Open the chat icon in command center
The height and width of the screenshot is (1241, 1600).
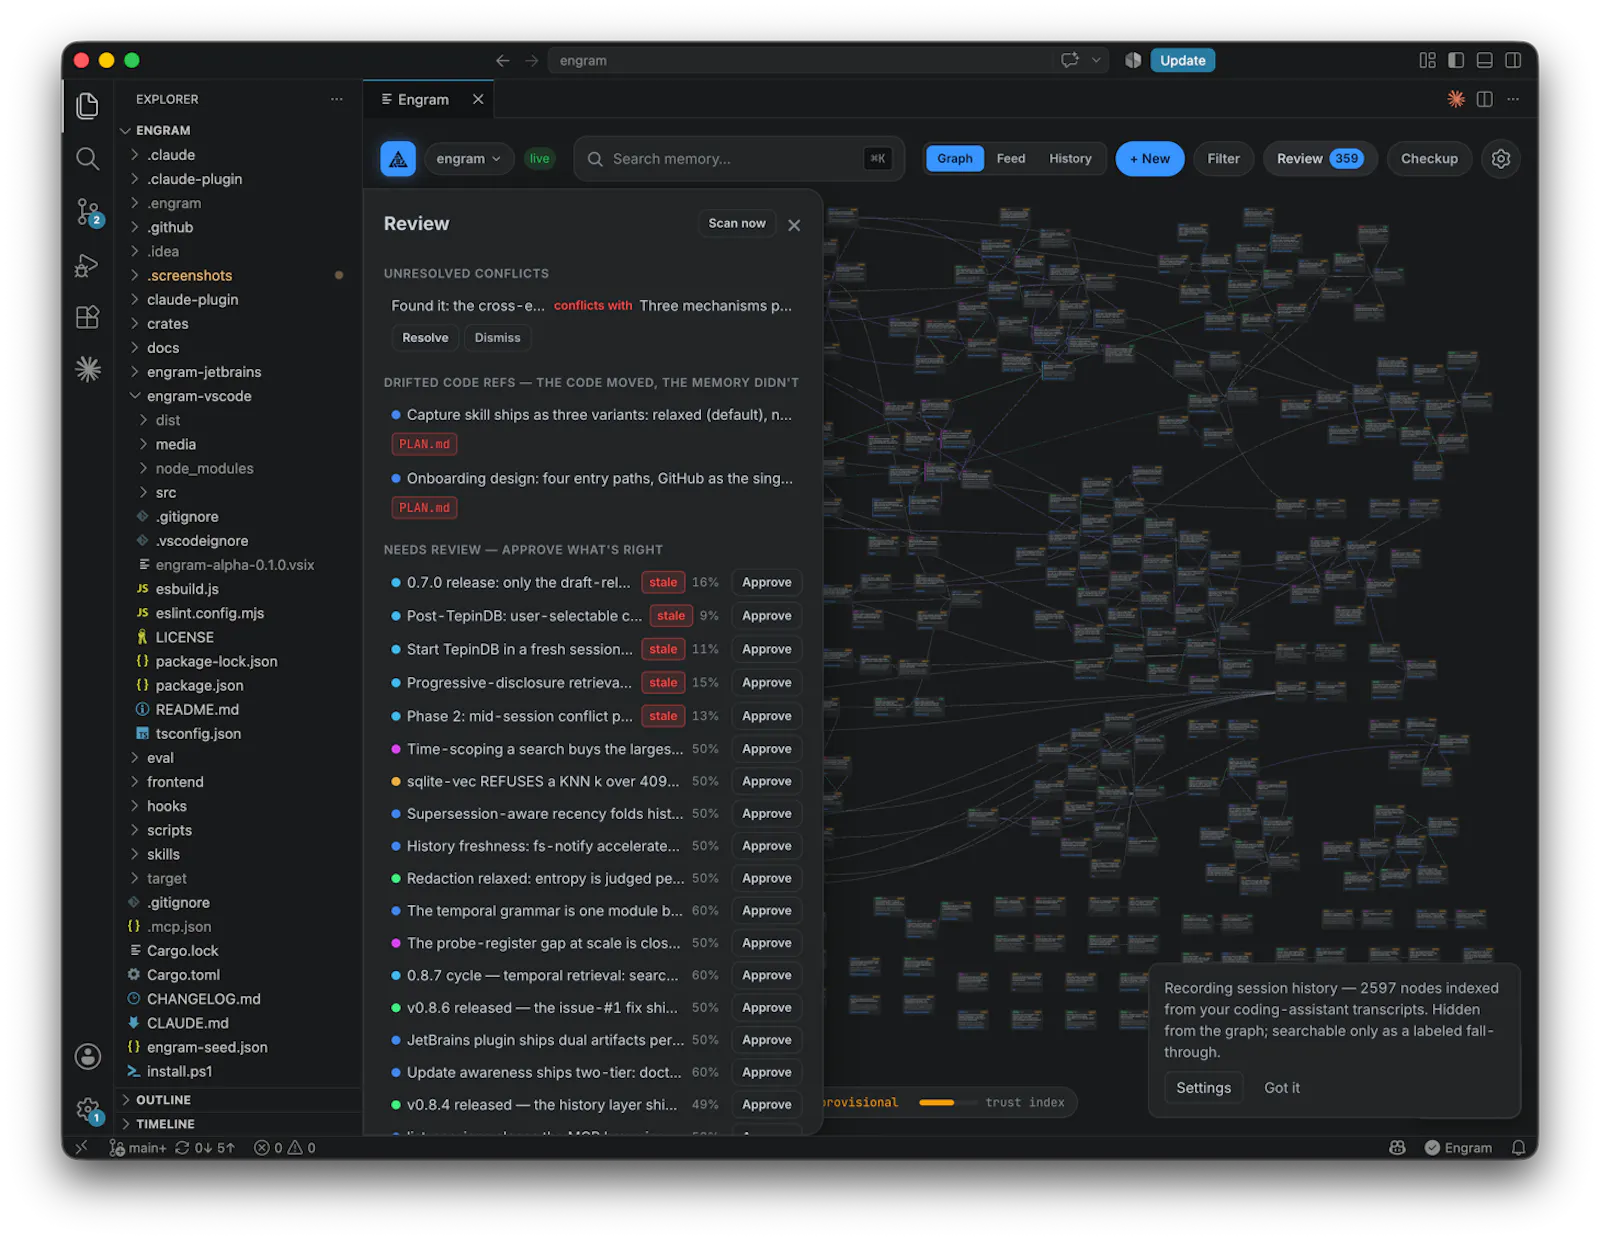click(x=1070, y=61)
